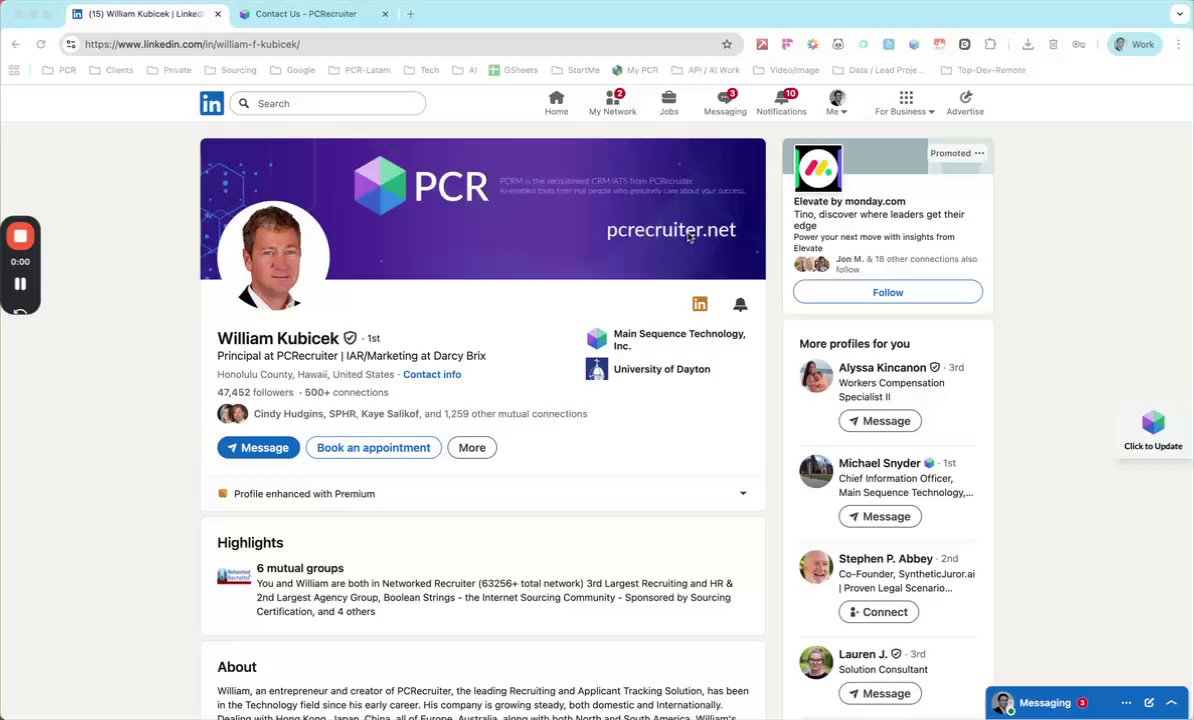View Notifications with badge of 10
1194x720 pixels.
point(781,103)
